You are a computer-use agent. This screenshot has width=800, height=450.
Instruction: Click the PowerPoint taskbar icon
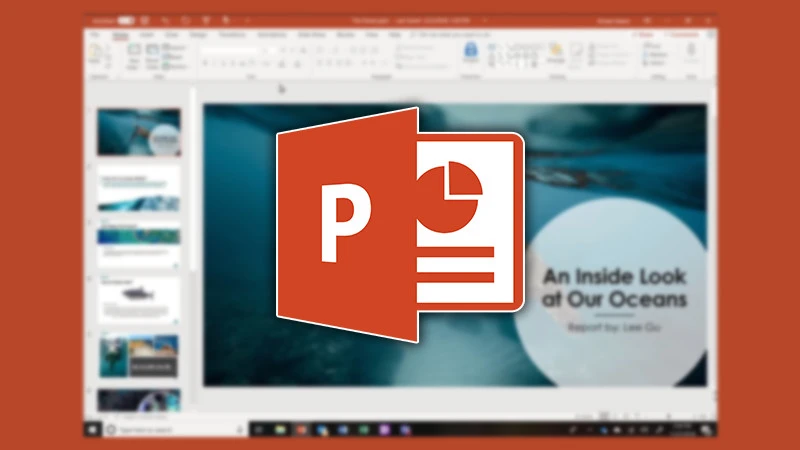click(x=301, y=430)
